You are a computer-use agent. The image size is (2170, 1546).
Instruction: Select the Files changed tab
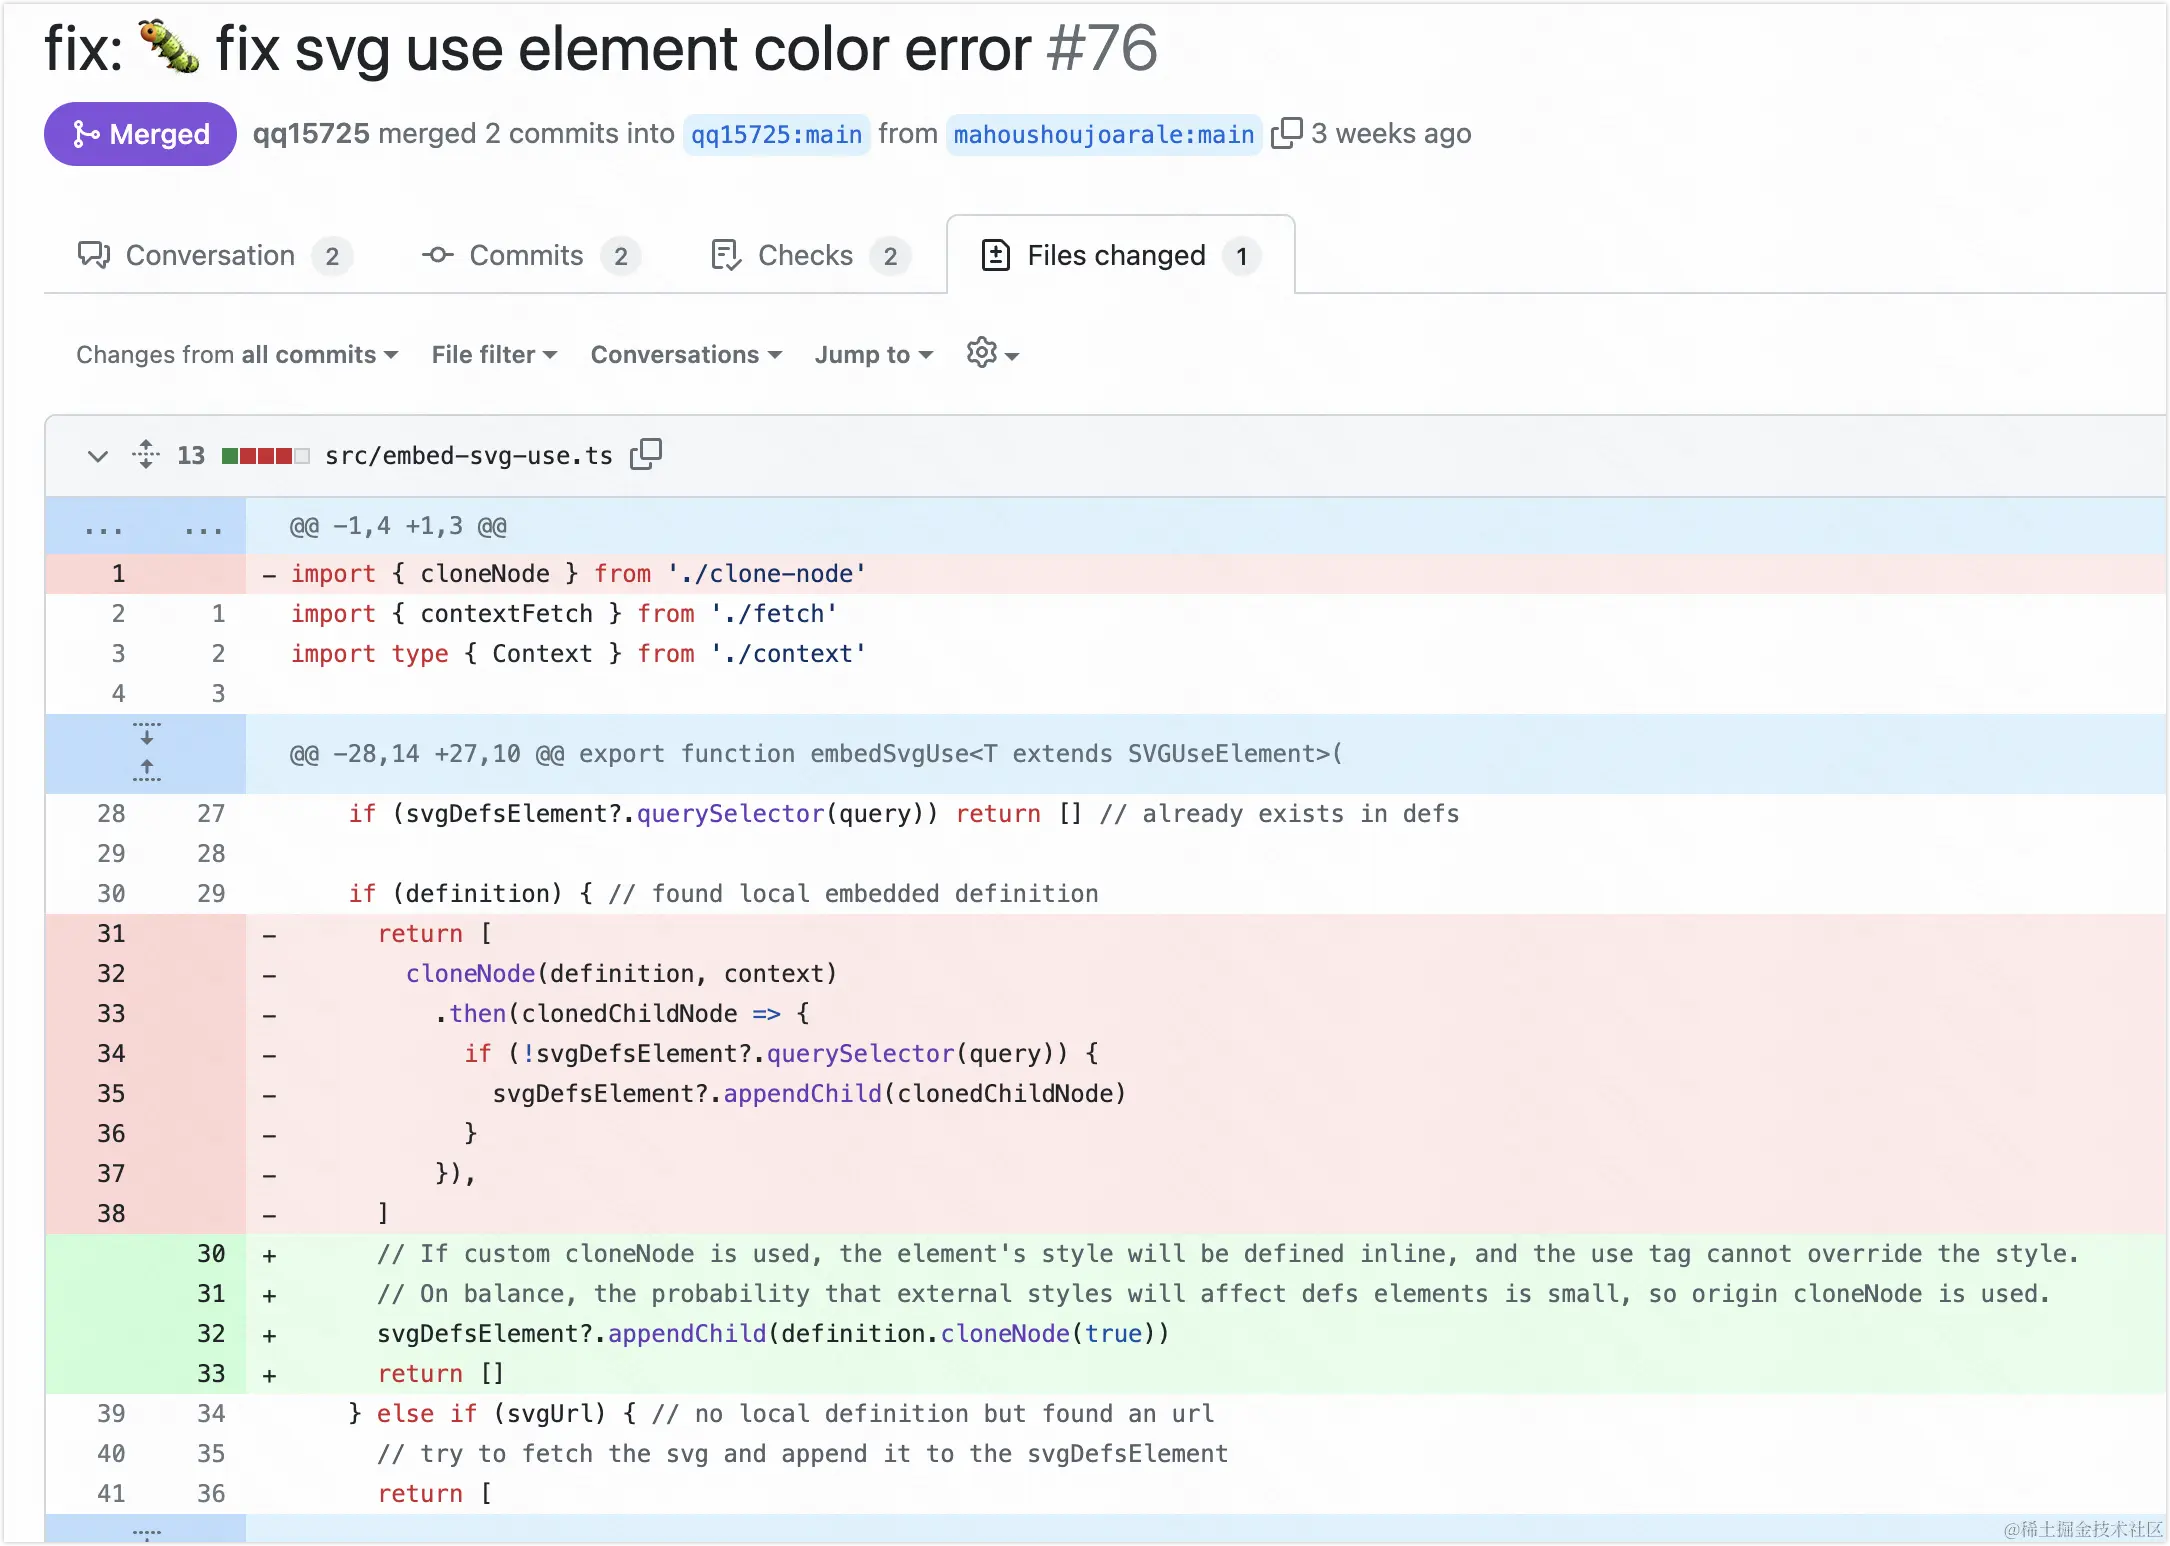tap(1116, 256)
